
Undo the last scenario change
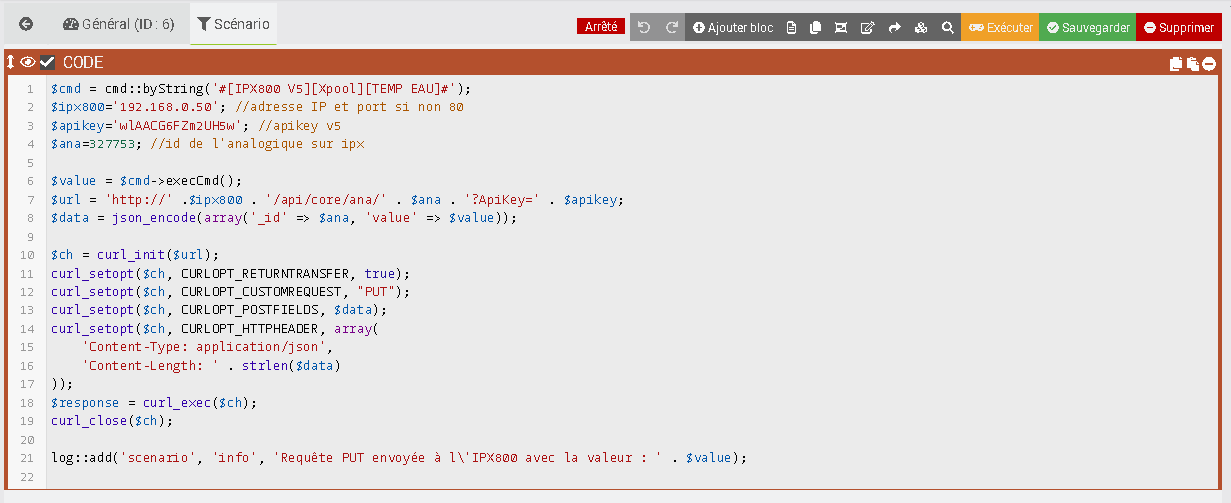(x=644, y=28)
